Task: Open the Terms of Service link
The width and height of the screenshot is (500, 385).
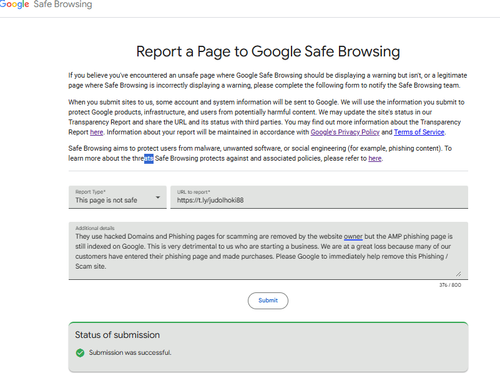Action: point(419,132)
